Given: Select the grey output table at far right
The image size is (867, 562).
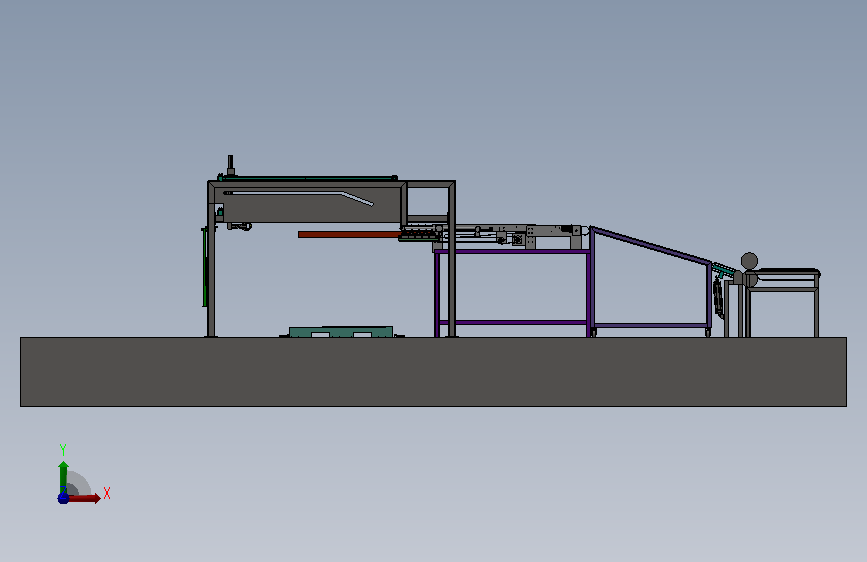Looking at the screenshot, I should pyautogui.click(x=782, y=302).
